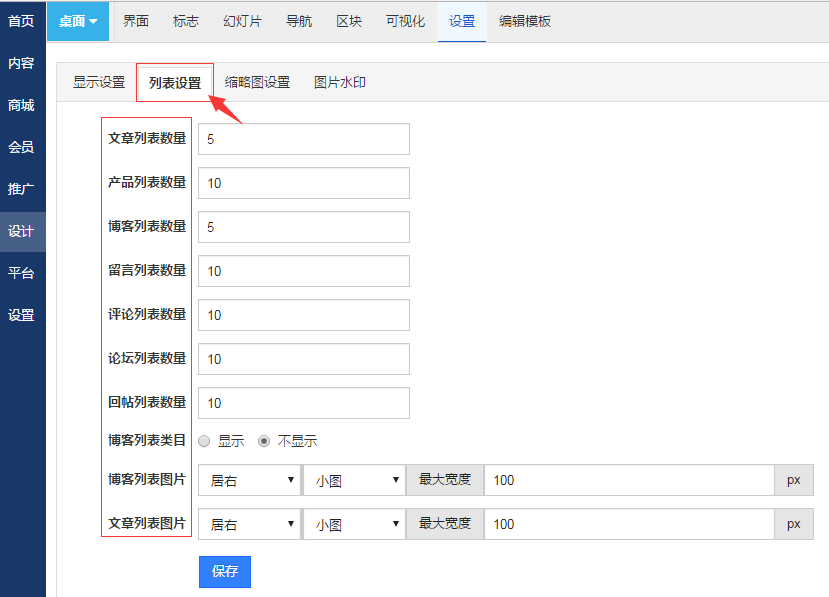Open 可视化 top menu item
Screen dimensions: 829x597
point(406,21)
